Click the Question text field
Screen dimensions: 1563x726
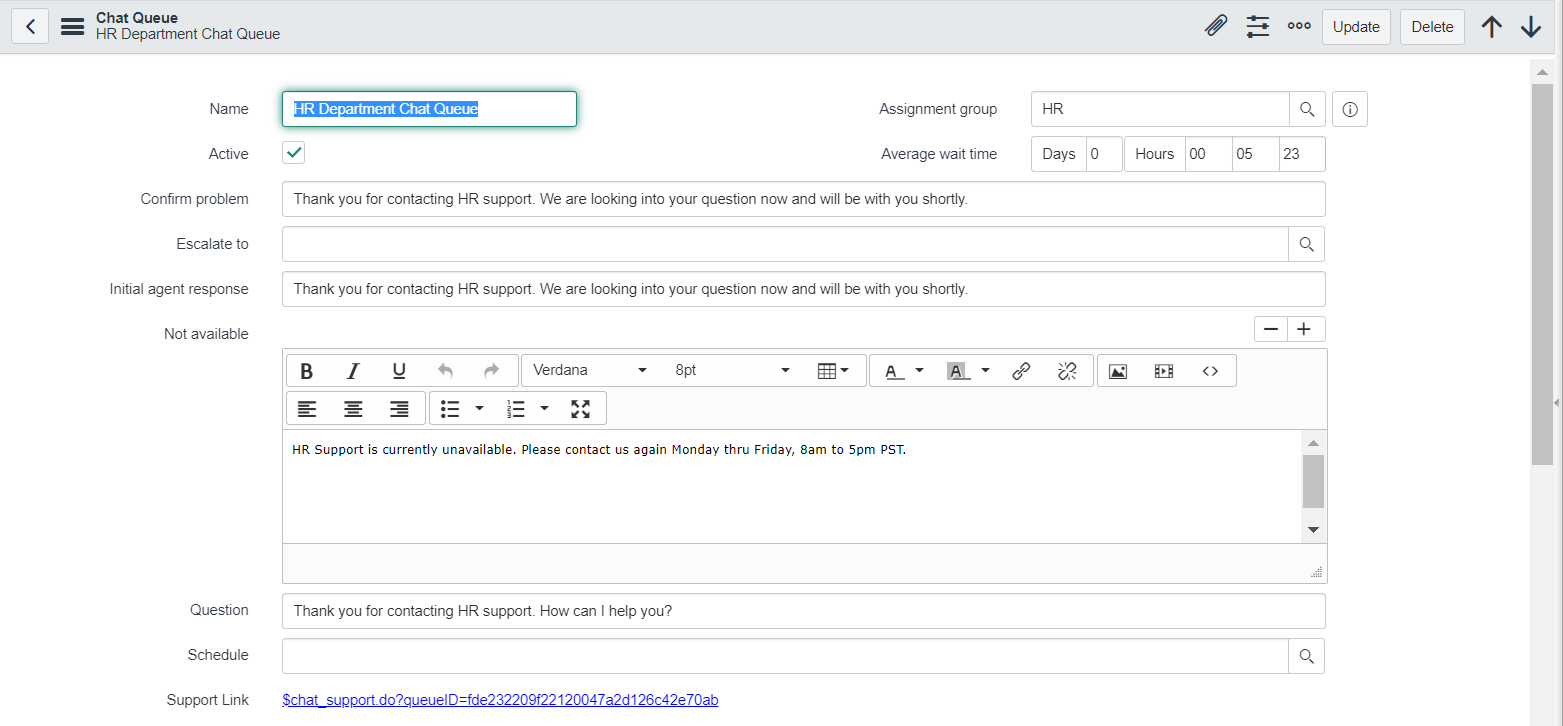tap(804, 611)
